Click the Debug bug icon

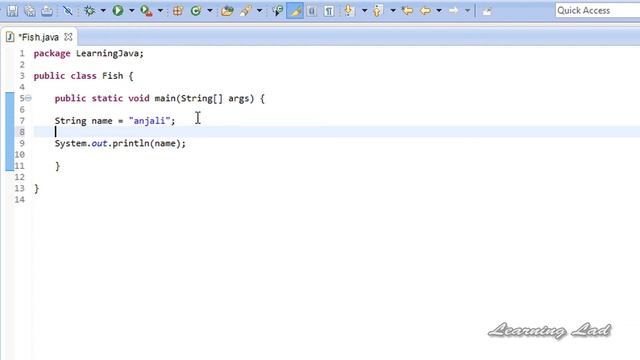click(89, 11)
